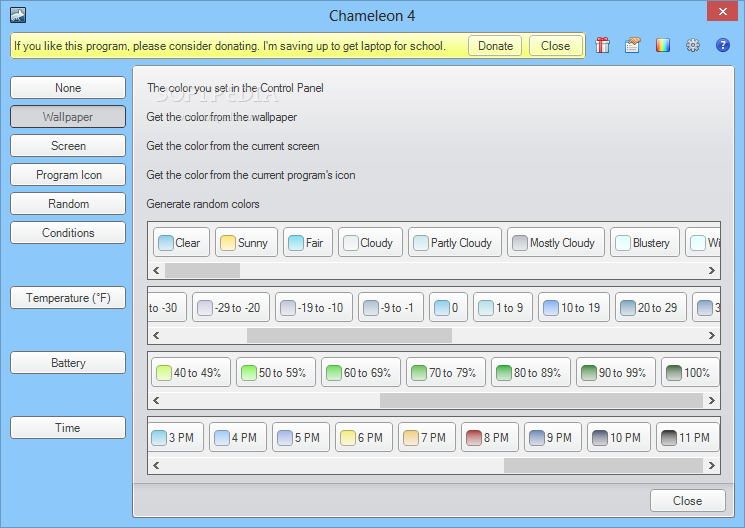Click the Battery button
The image size is (745, 528).
coord(68,363)
